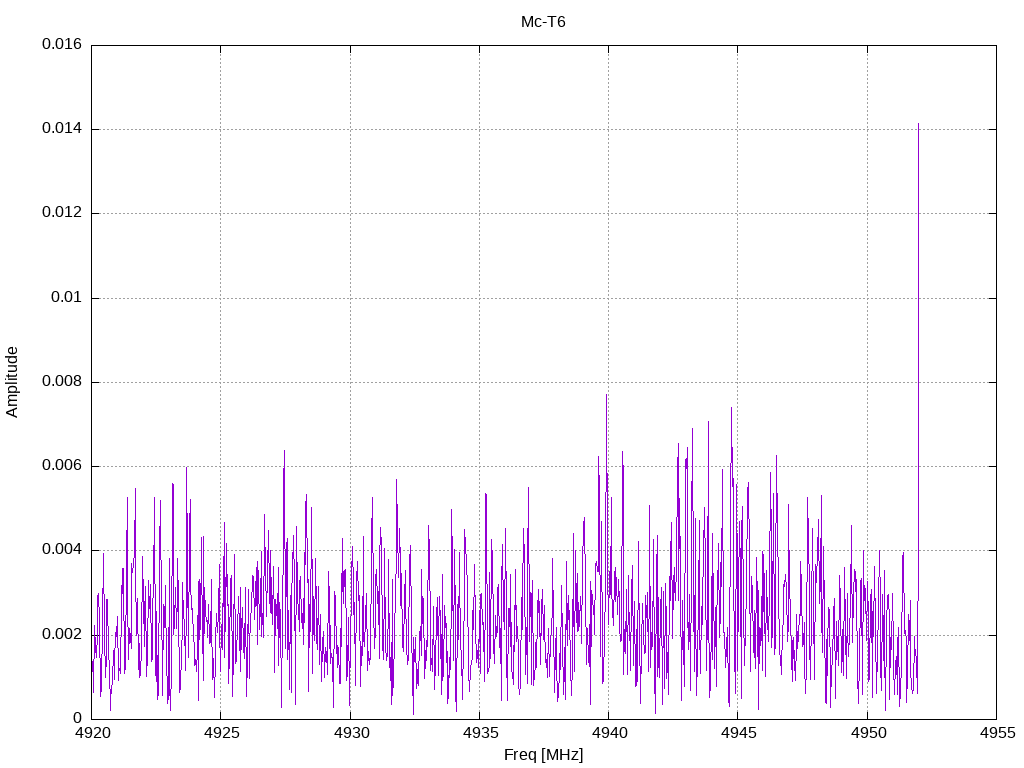Select the Amplitude y-axis label
1024x768 pixels.
[13, 381]
